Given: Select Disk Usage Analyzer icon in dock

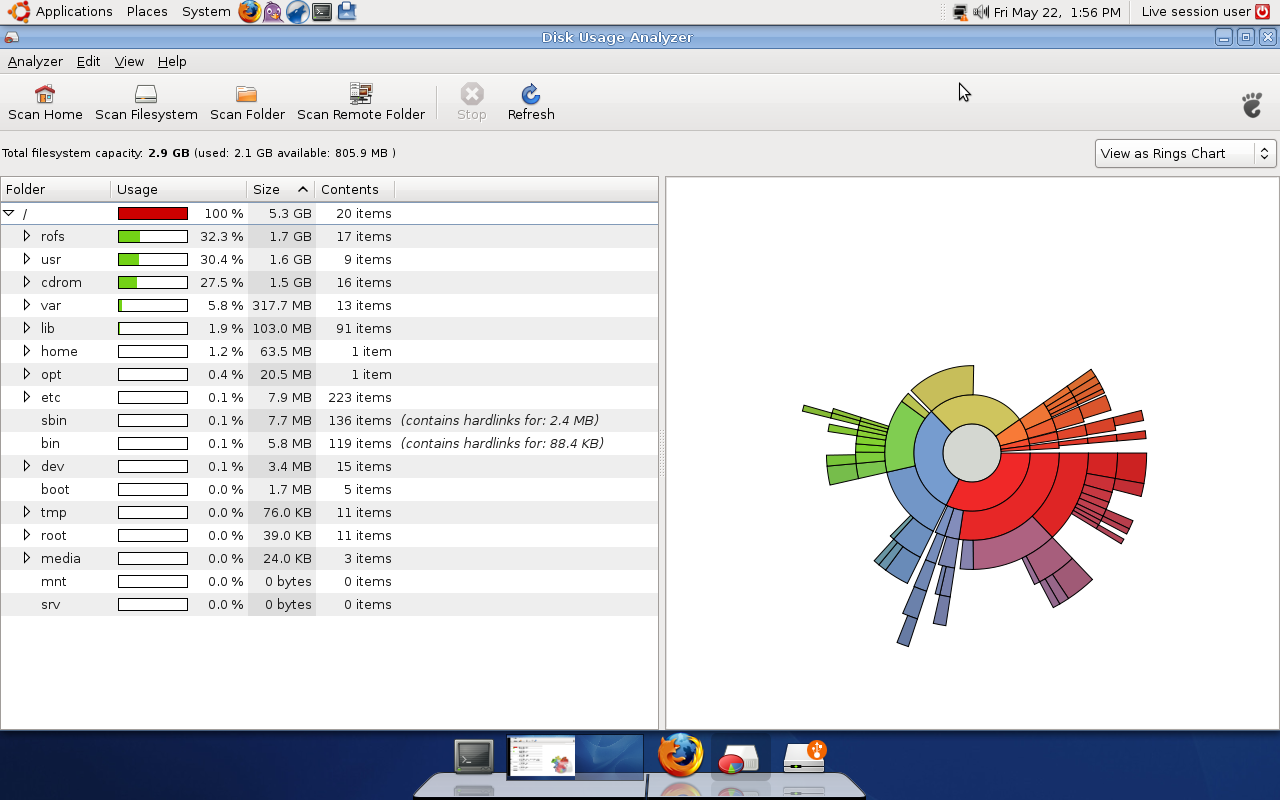Looking at the screenshot, I should pos(740,758).
